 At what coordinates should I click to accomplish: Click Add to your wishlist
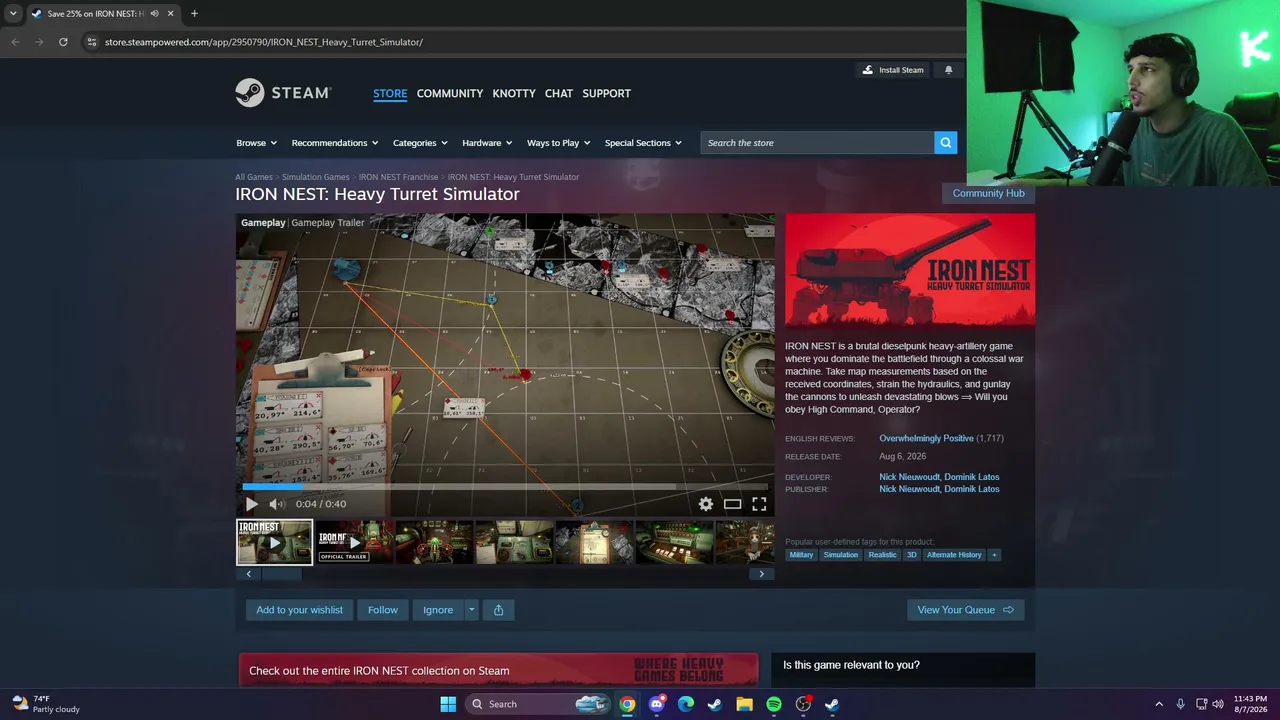click(x=299, y=610)
